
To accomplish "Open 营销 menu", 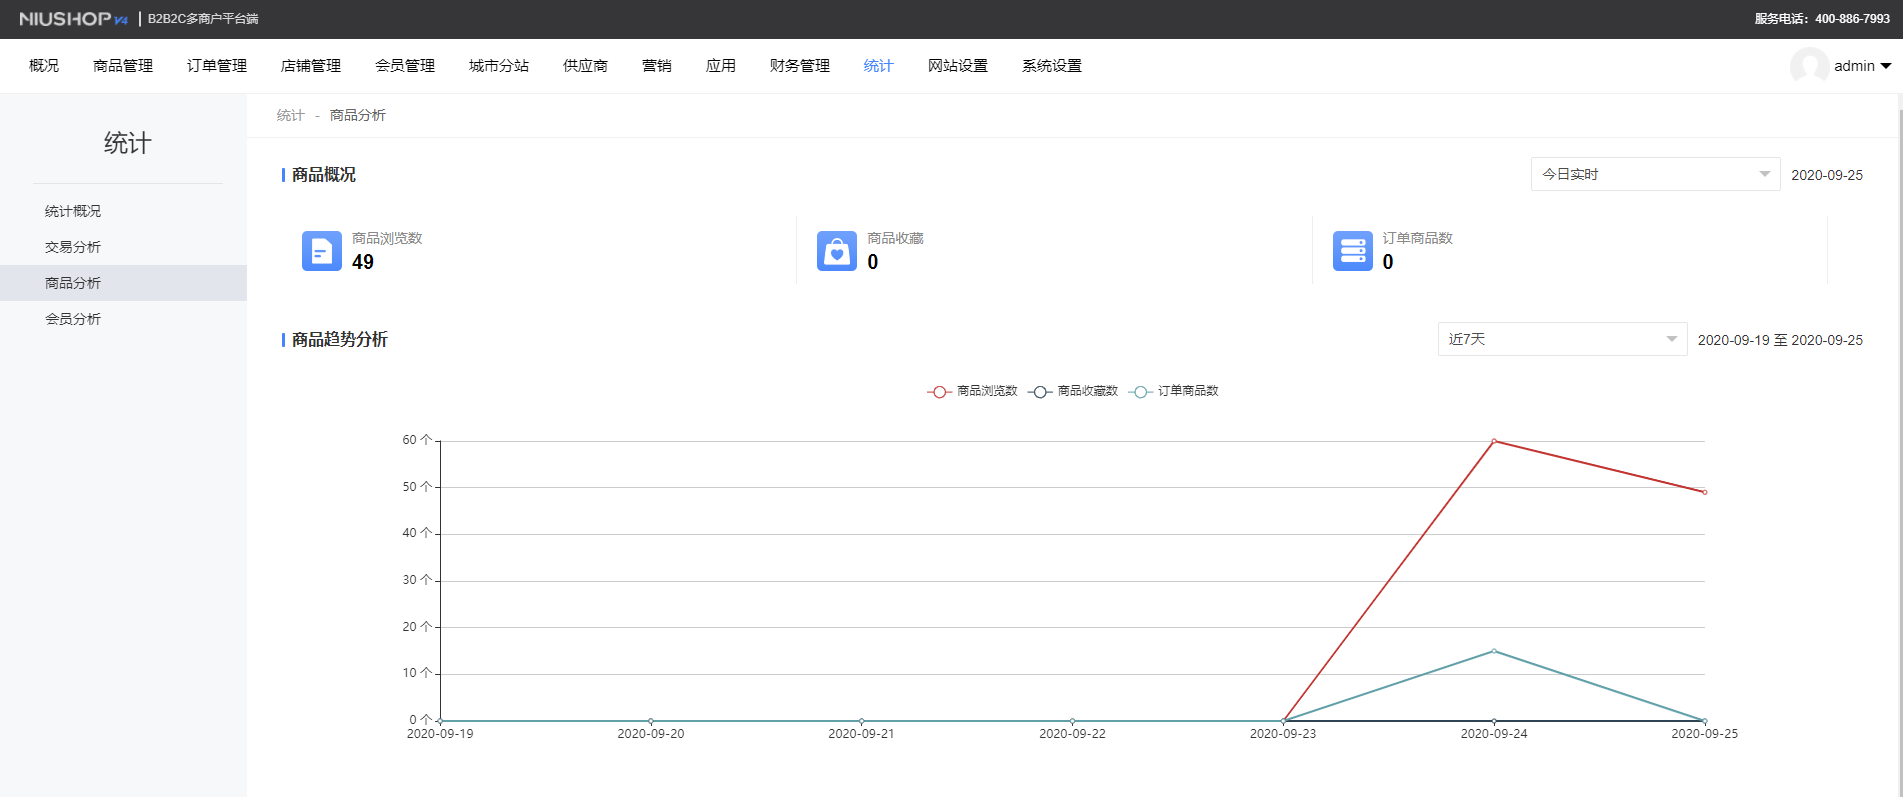I will [657, 66].
